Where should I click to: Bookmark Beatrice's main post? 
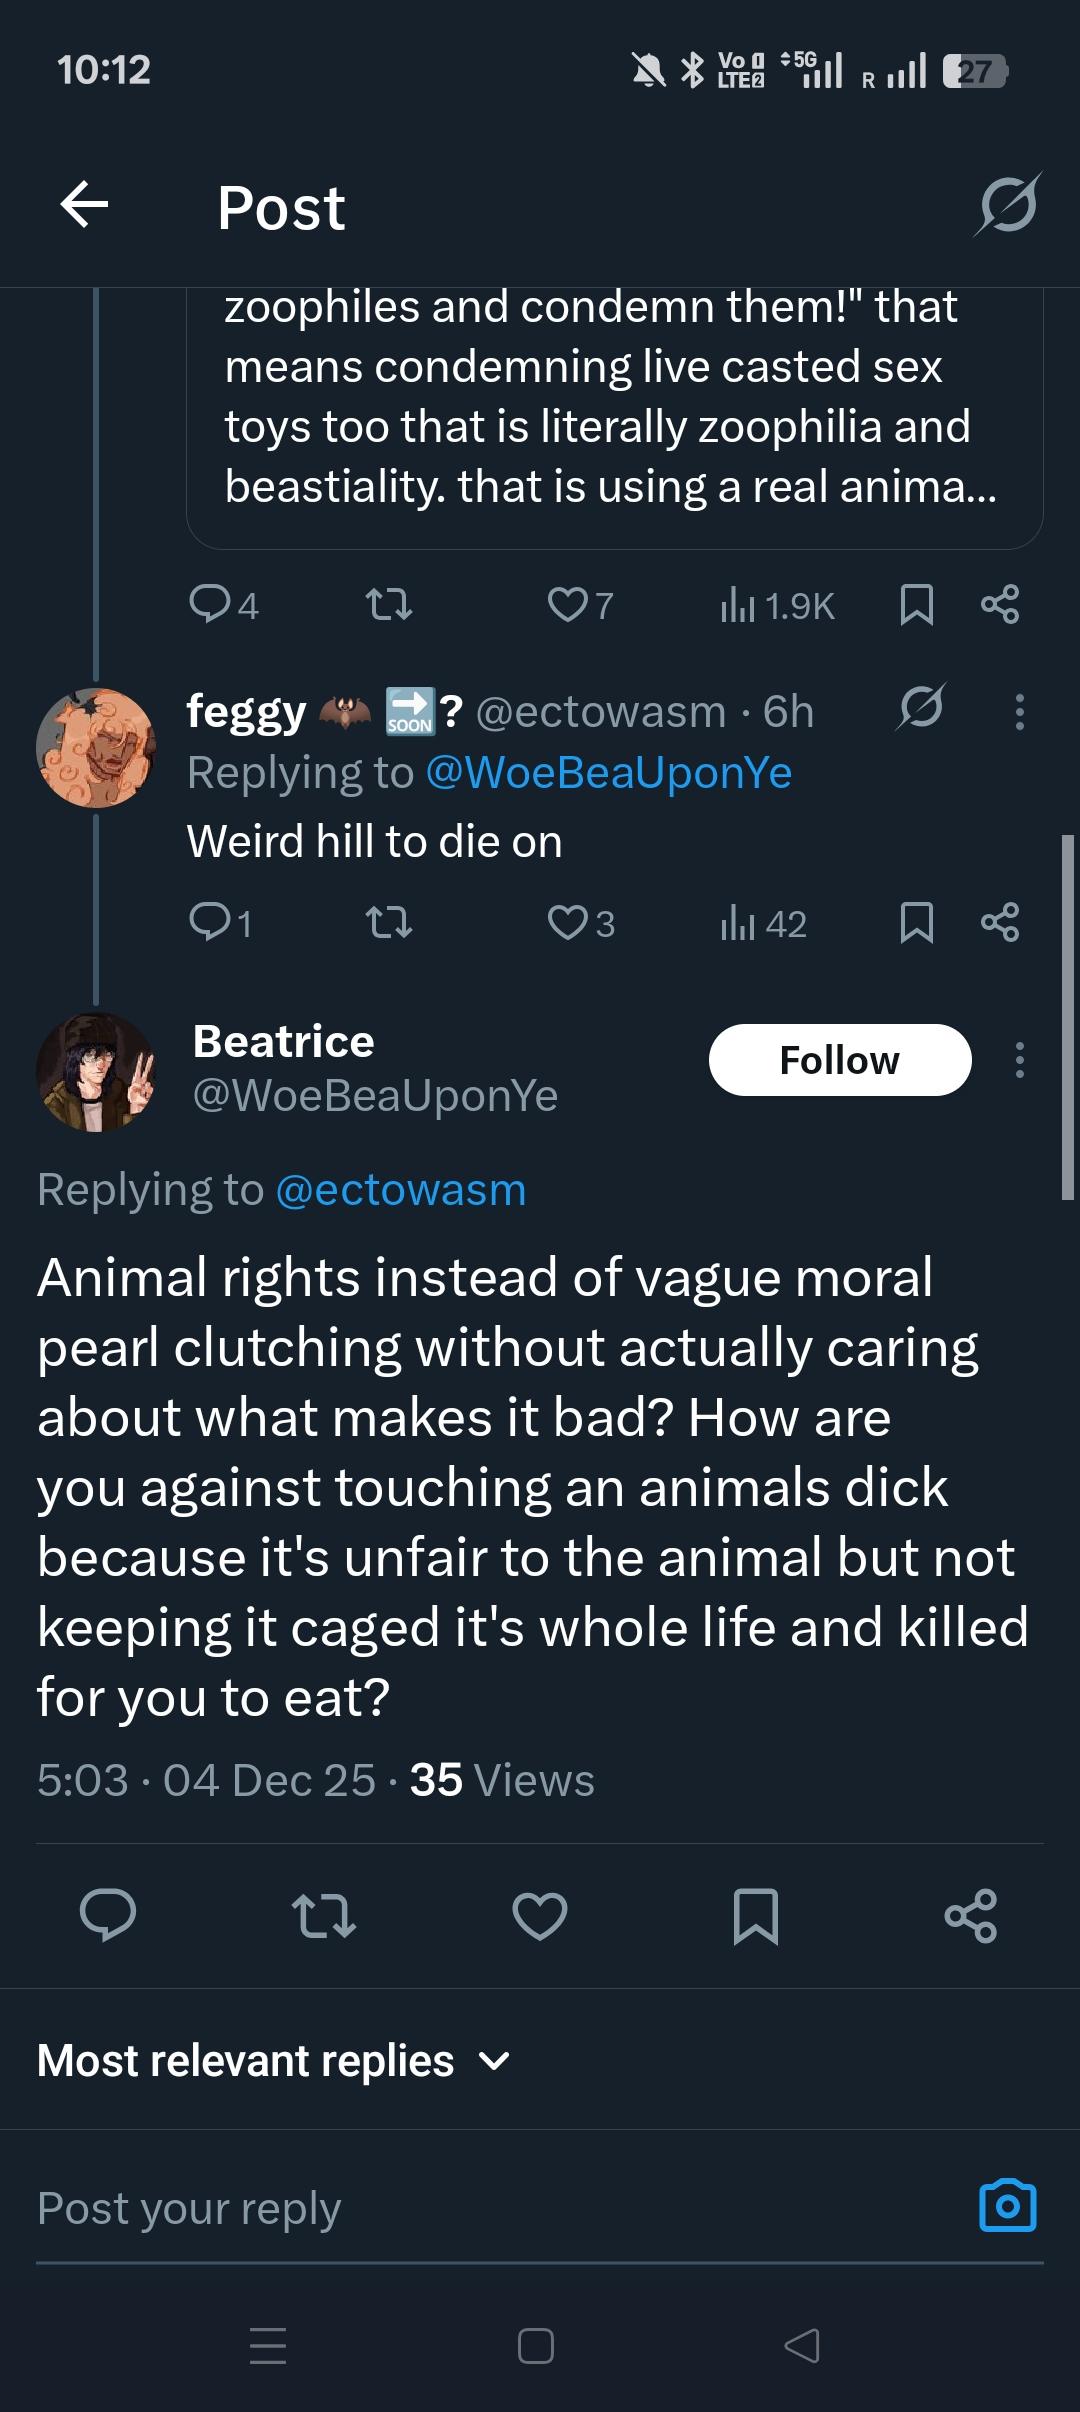click(755, 1916)
